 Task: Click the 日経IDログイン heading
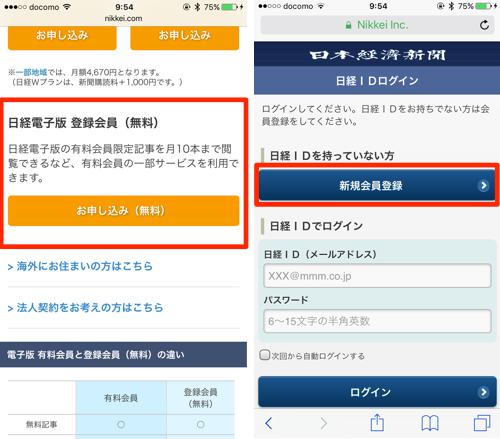click(x=377, y=81)
